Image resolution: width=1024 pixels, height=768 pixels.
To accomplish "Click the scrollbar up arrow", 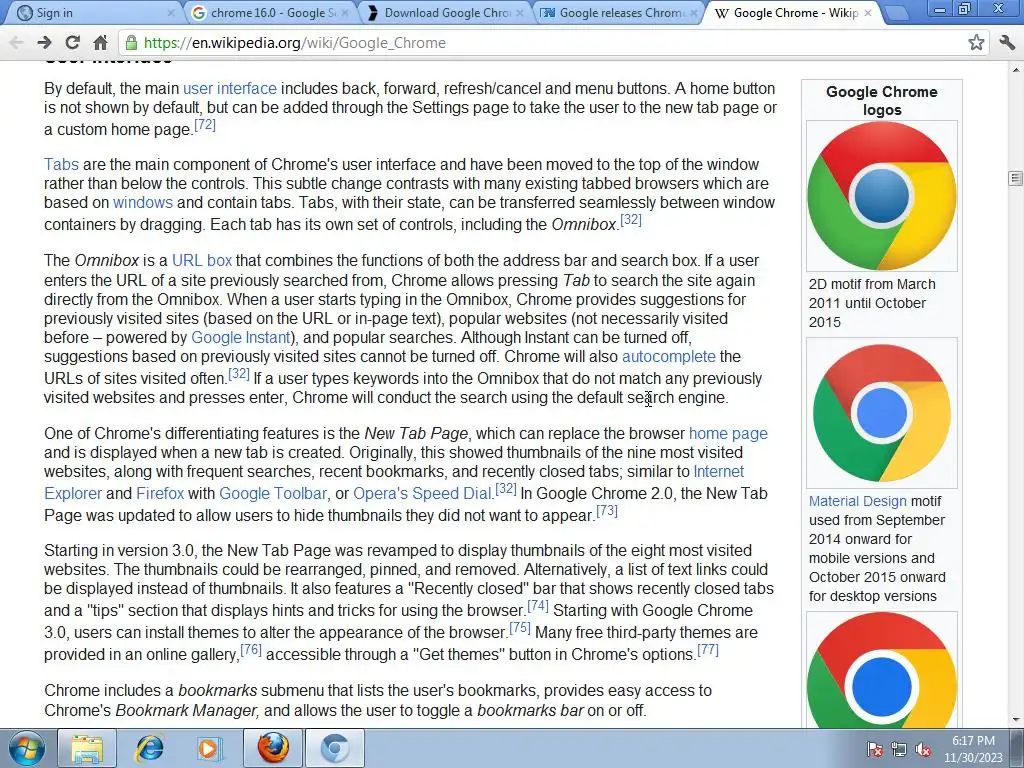I will 1015,69.
